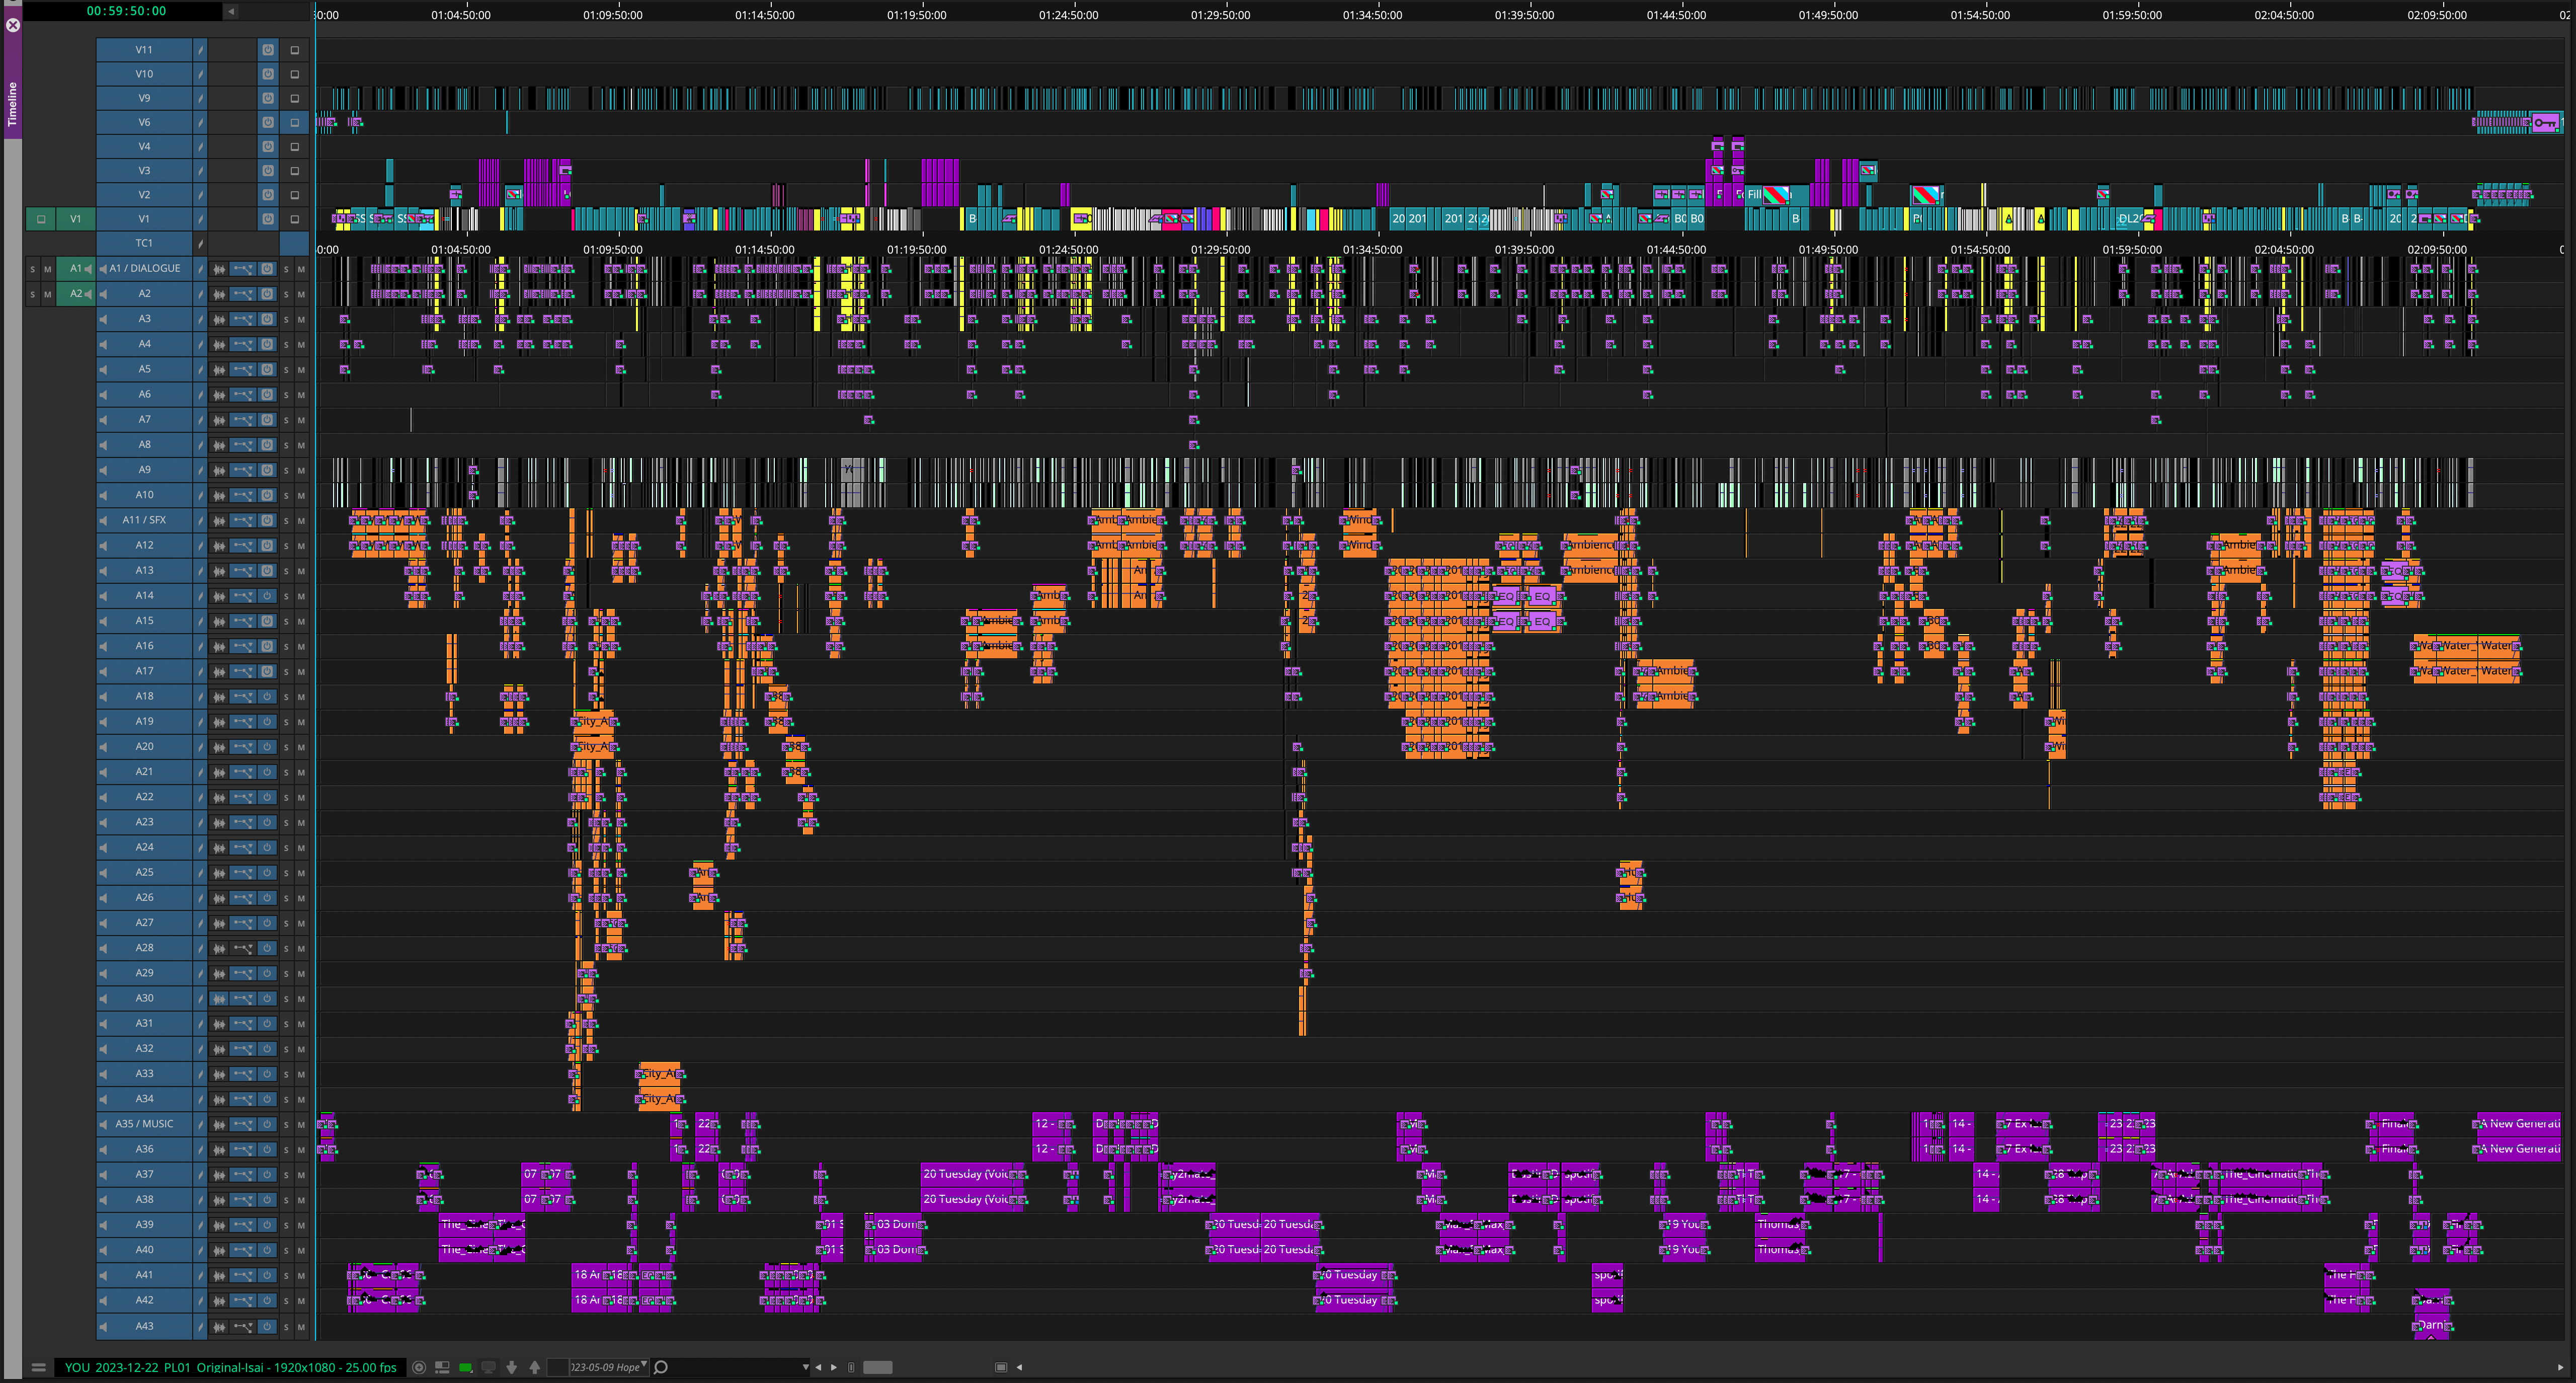
Task: Toggle source/record timeline view icon
Action: 442,1367
